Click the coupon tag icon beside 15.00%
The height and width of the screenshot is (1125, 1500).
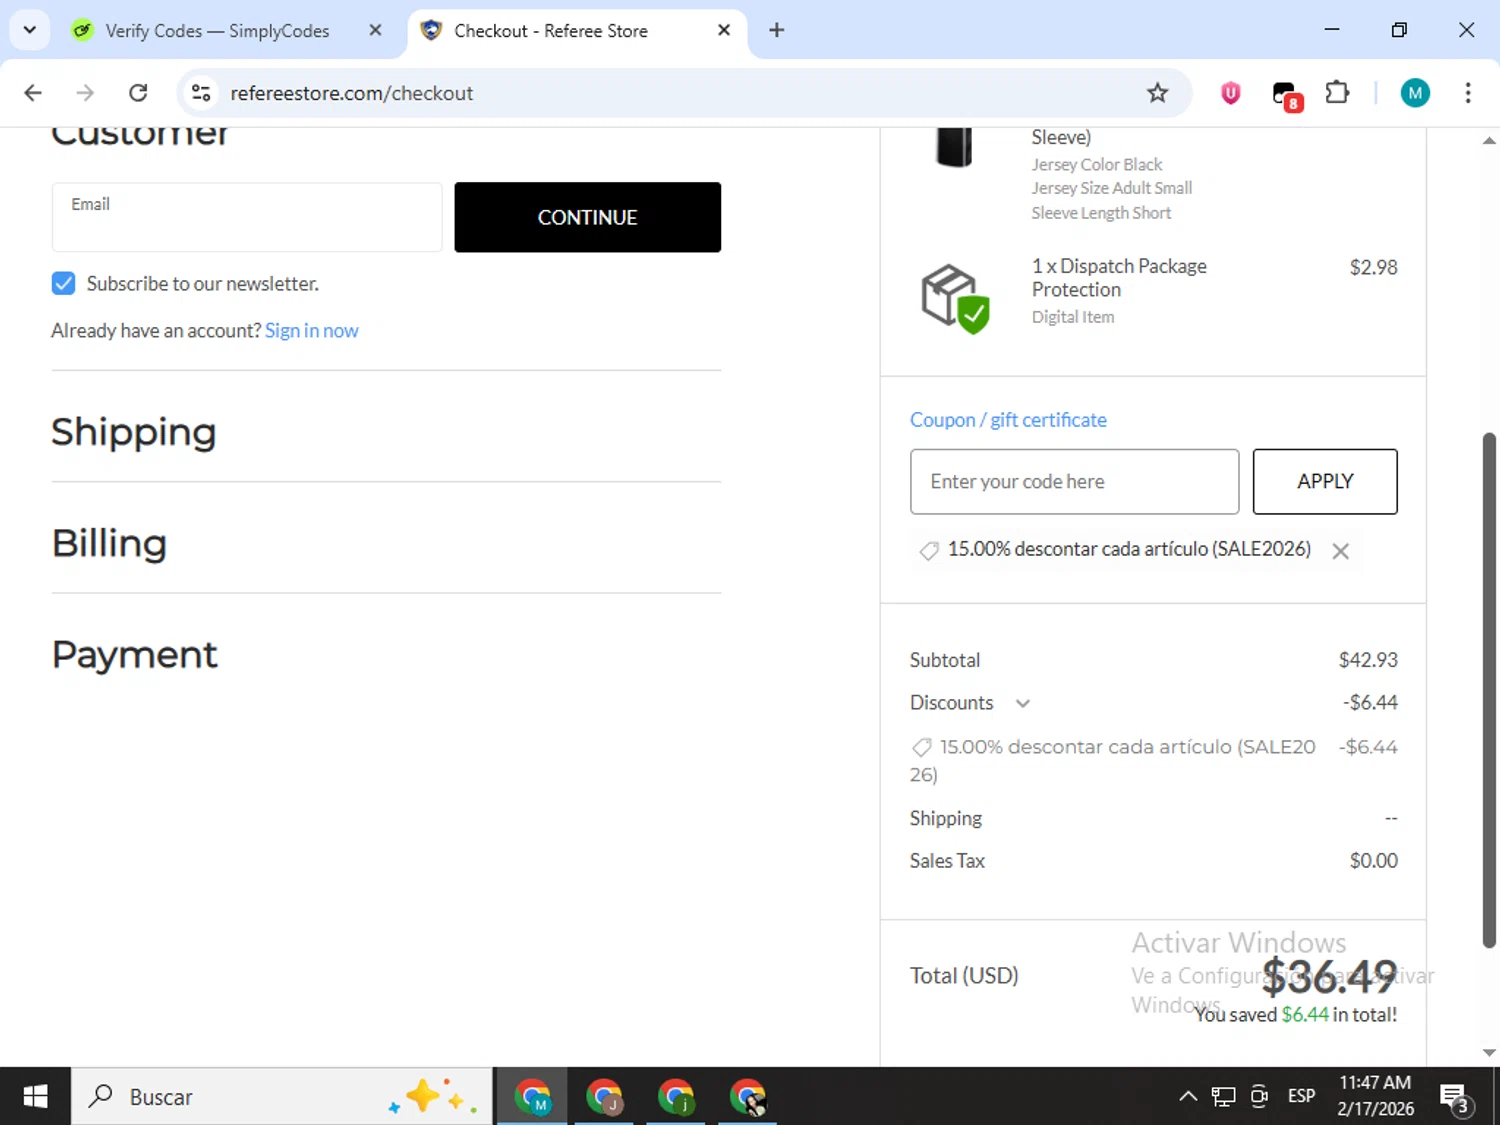(x=929, y=551)
